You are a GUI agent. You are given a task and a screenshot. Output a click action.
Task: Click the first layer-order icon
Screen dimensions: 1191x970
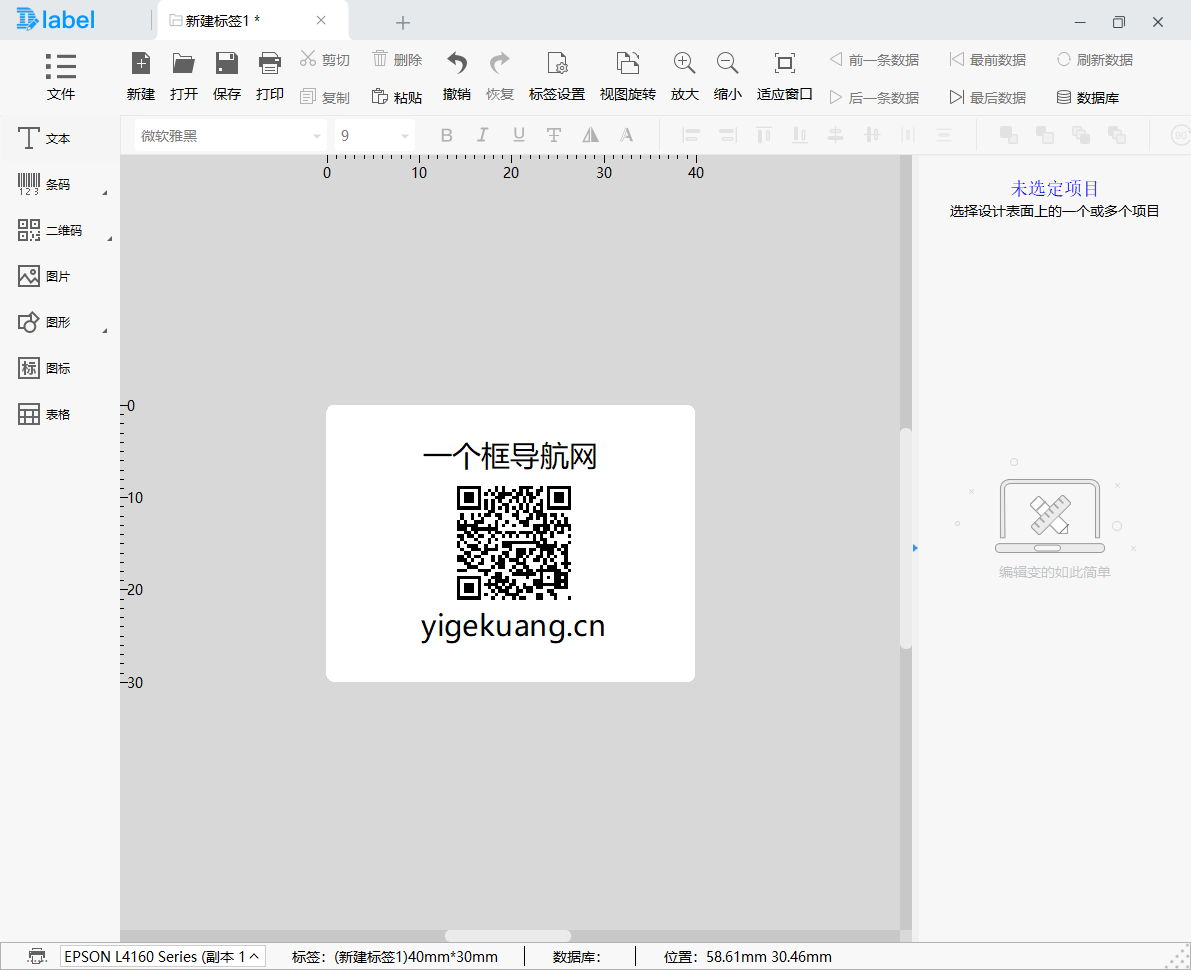point(1009,135)
